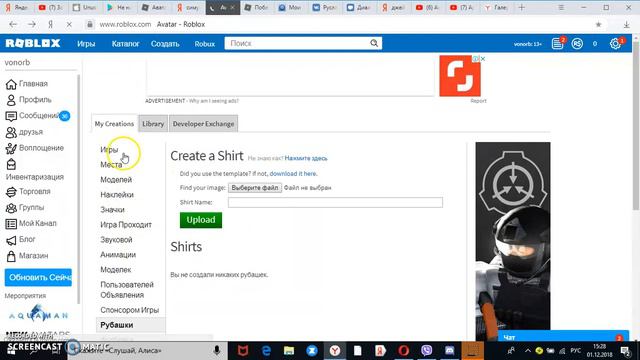640x360 pixels.
Task: Open the Robux balance icon
Action: point(577,44)
